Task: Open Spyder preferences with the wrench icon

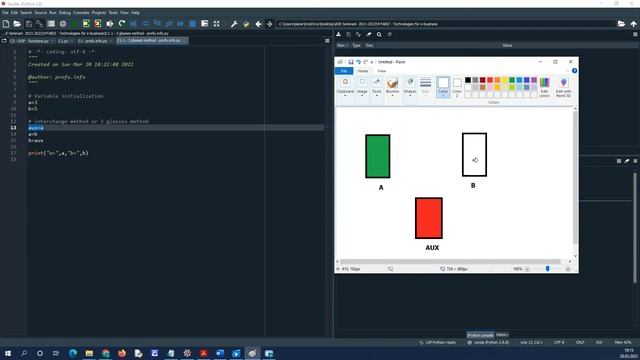Action: pos(234,24)
